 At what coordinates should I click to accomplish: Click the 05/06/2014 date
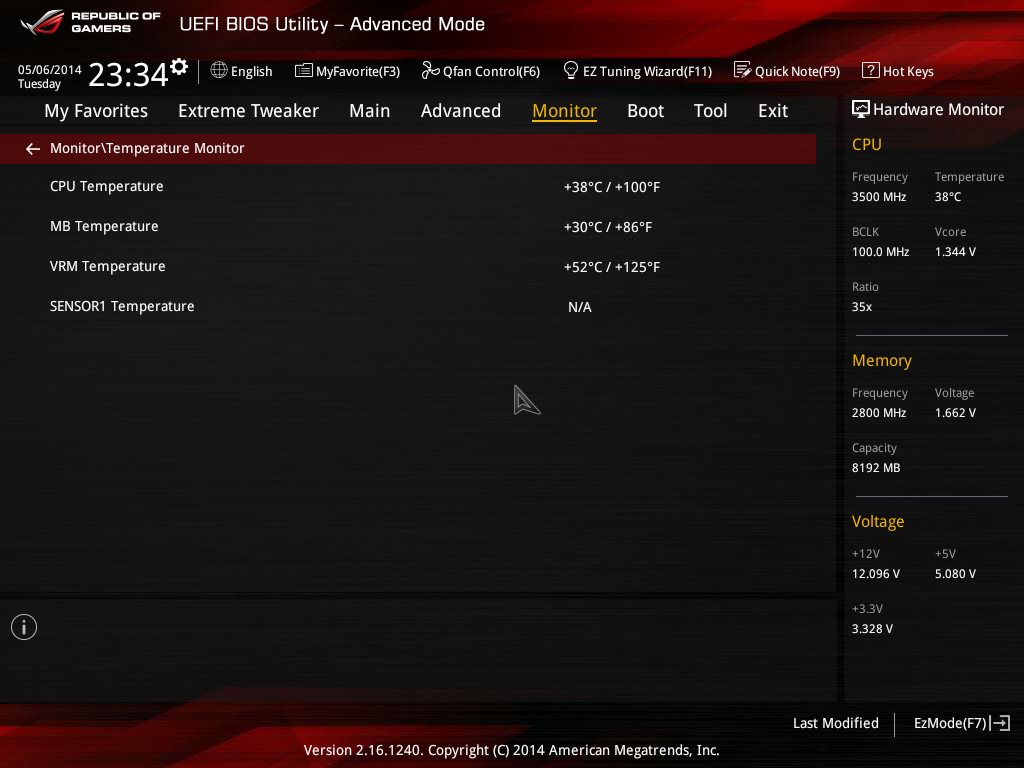[x=50, y=69]
